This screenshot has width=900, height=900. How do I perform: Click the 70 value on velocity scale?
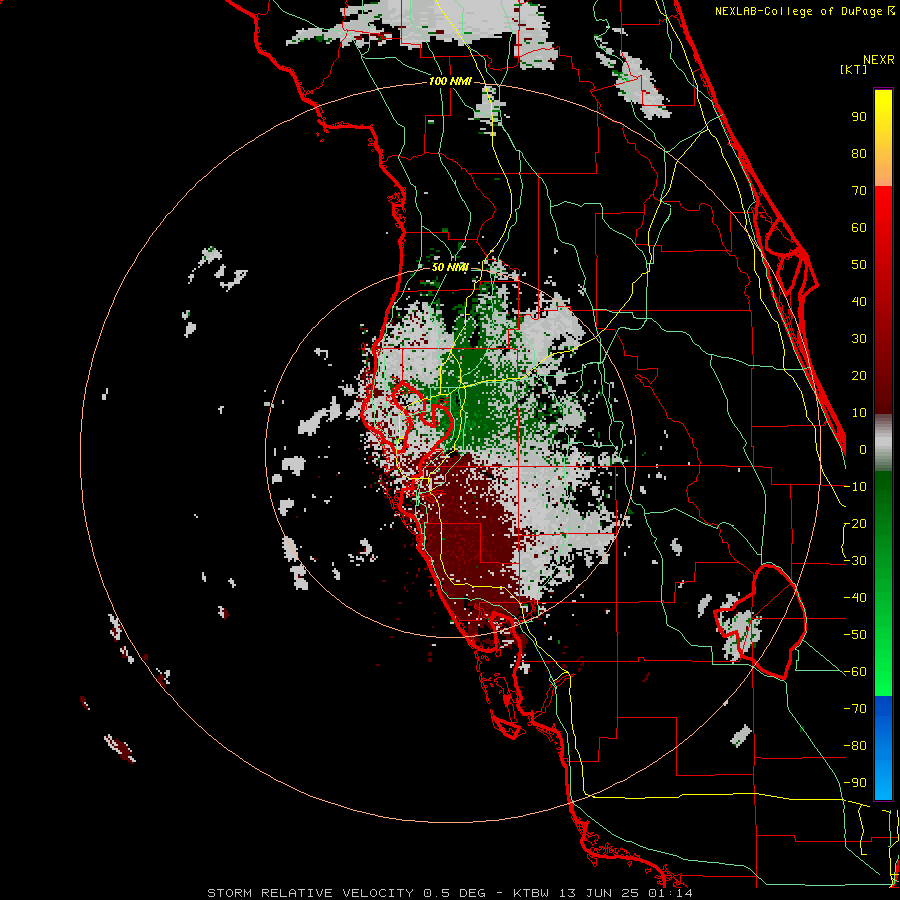859,191
